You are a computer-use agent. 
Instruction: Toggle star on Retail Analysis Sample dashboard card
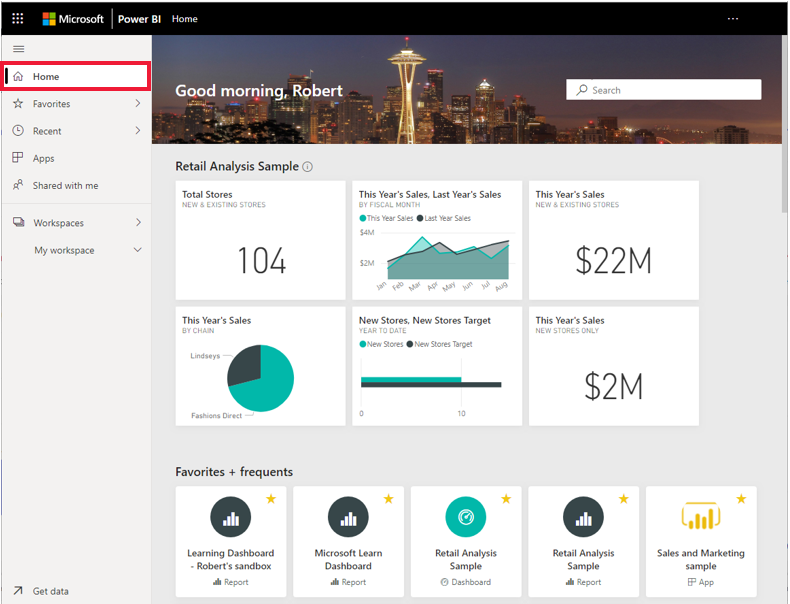(x=506, y=499)
